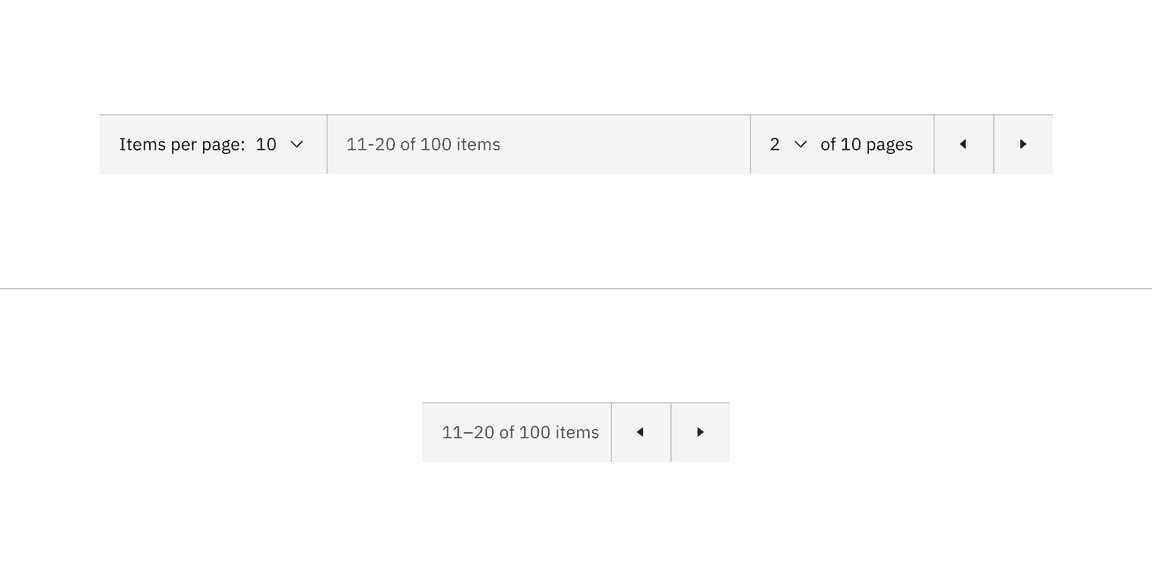This screenshot has height=576, width=1152.
Task: Select the number 10 in the per-page selector
Action: [267, 144]
